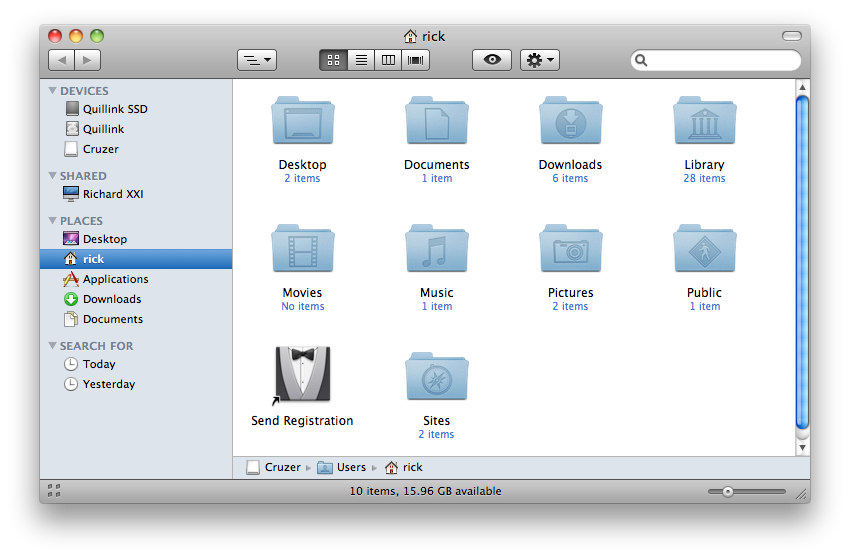
Task: Search for files from Yesterday
Action: click(136, 384)
